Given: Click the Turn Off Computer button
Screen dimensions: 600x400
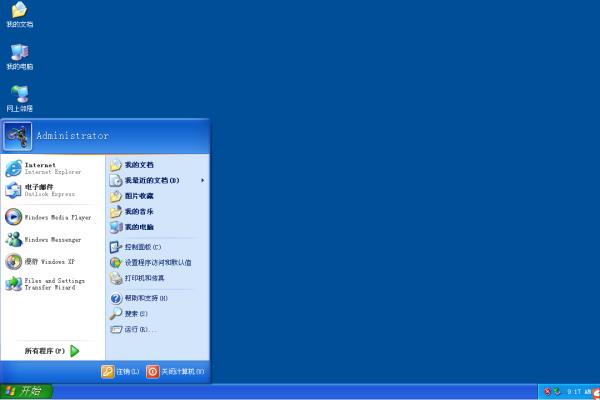Looking at the screenshot, I should tap(176, 371).
